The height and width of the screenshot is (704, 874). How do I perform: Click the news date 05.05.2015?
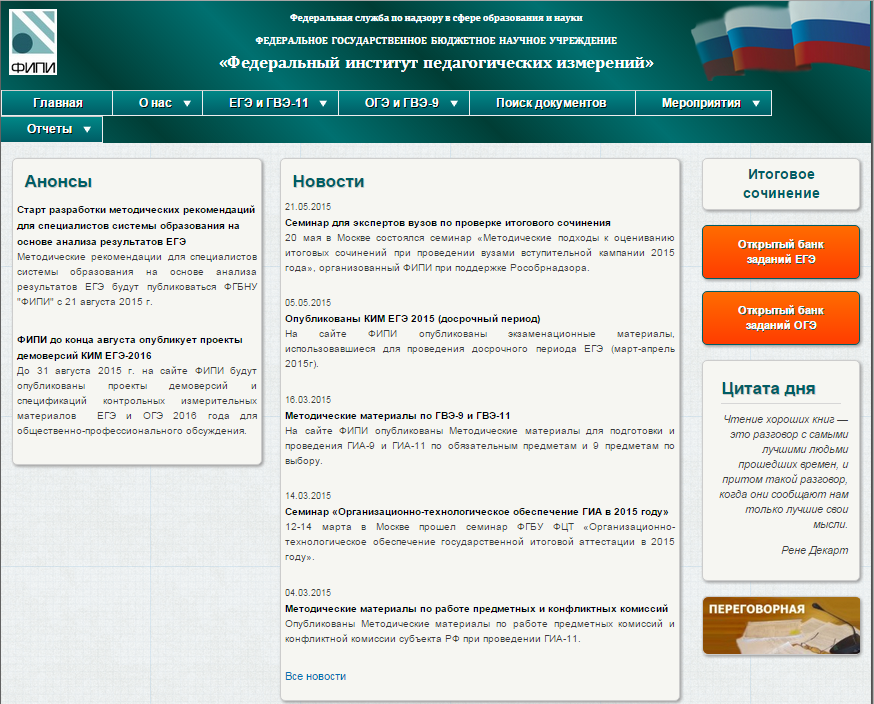pyautogui.click(x=308, y=303)
